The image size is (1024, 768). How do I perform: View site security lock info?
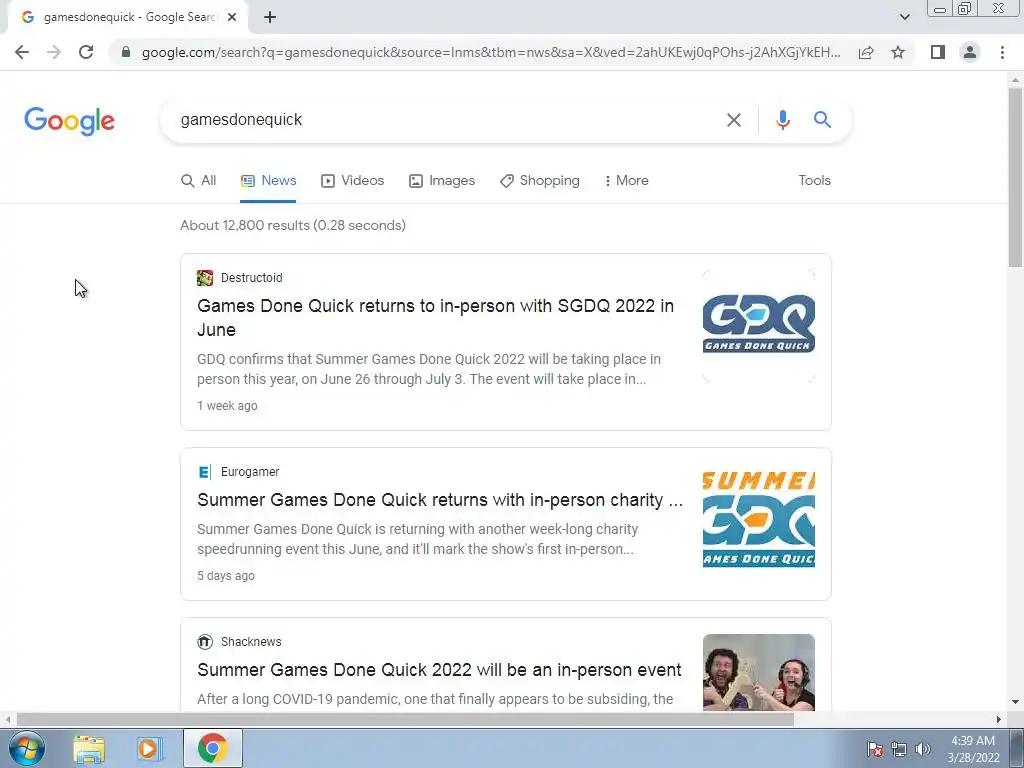126,52
